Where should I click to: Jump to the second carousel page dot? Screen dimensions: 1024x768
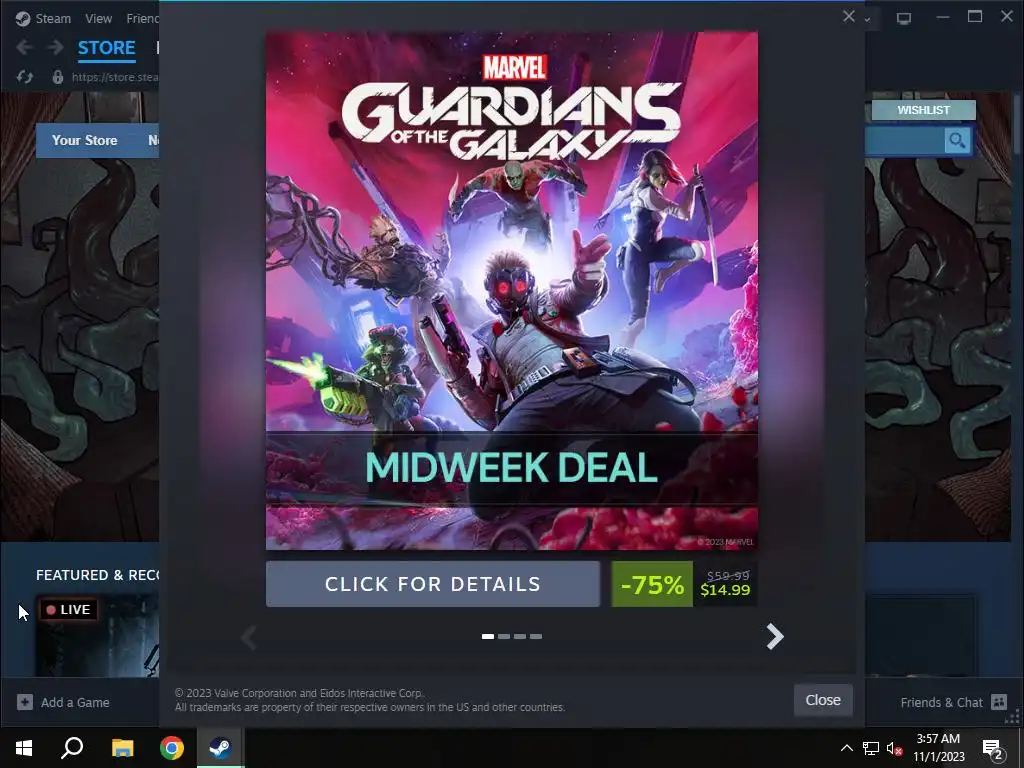click(x=504, y=636)
